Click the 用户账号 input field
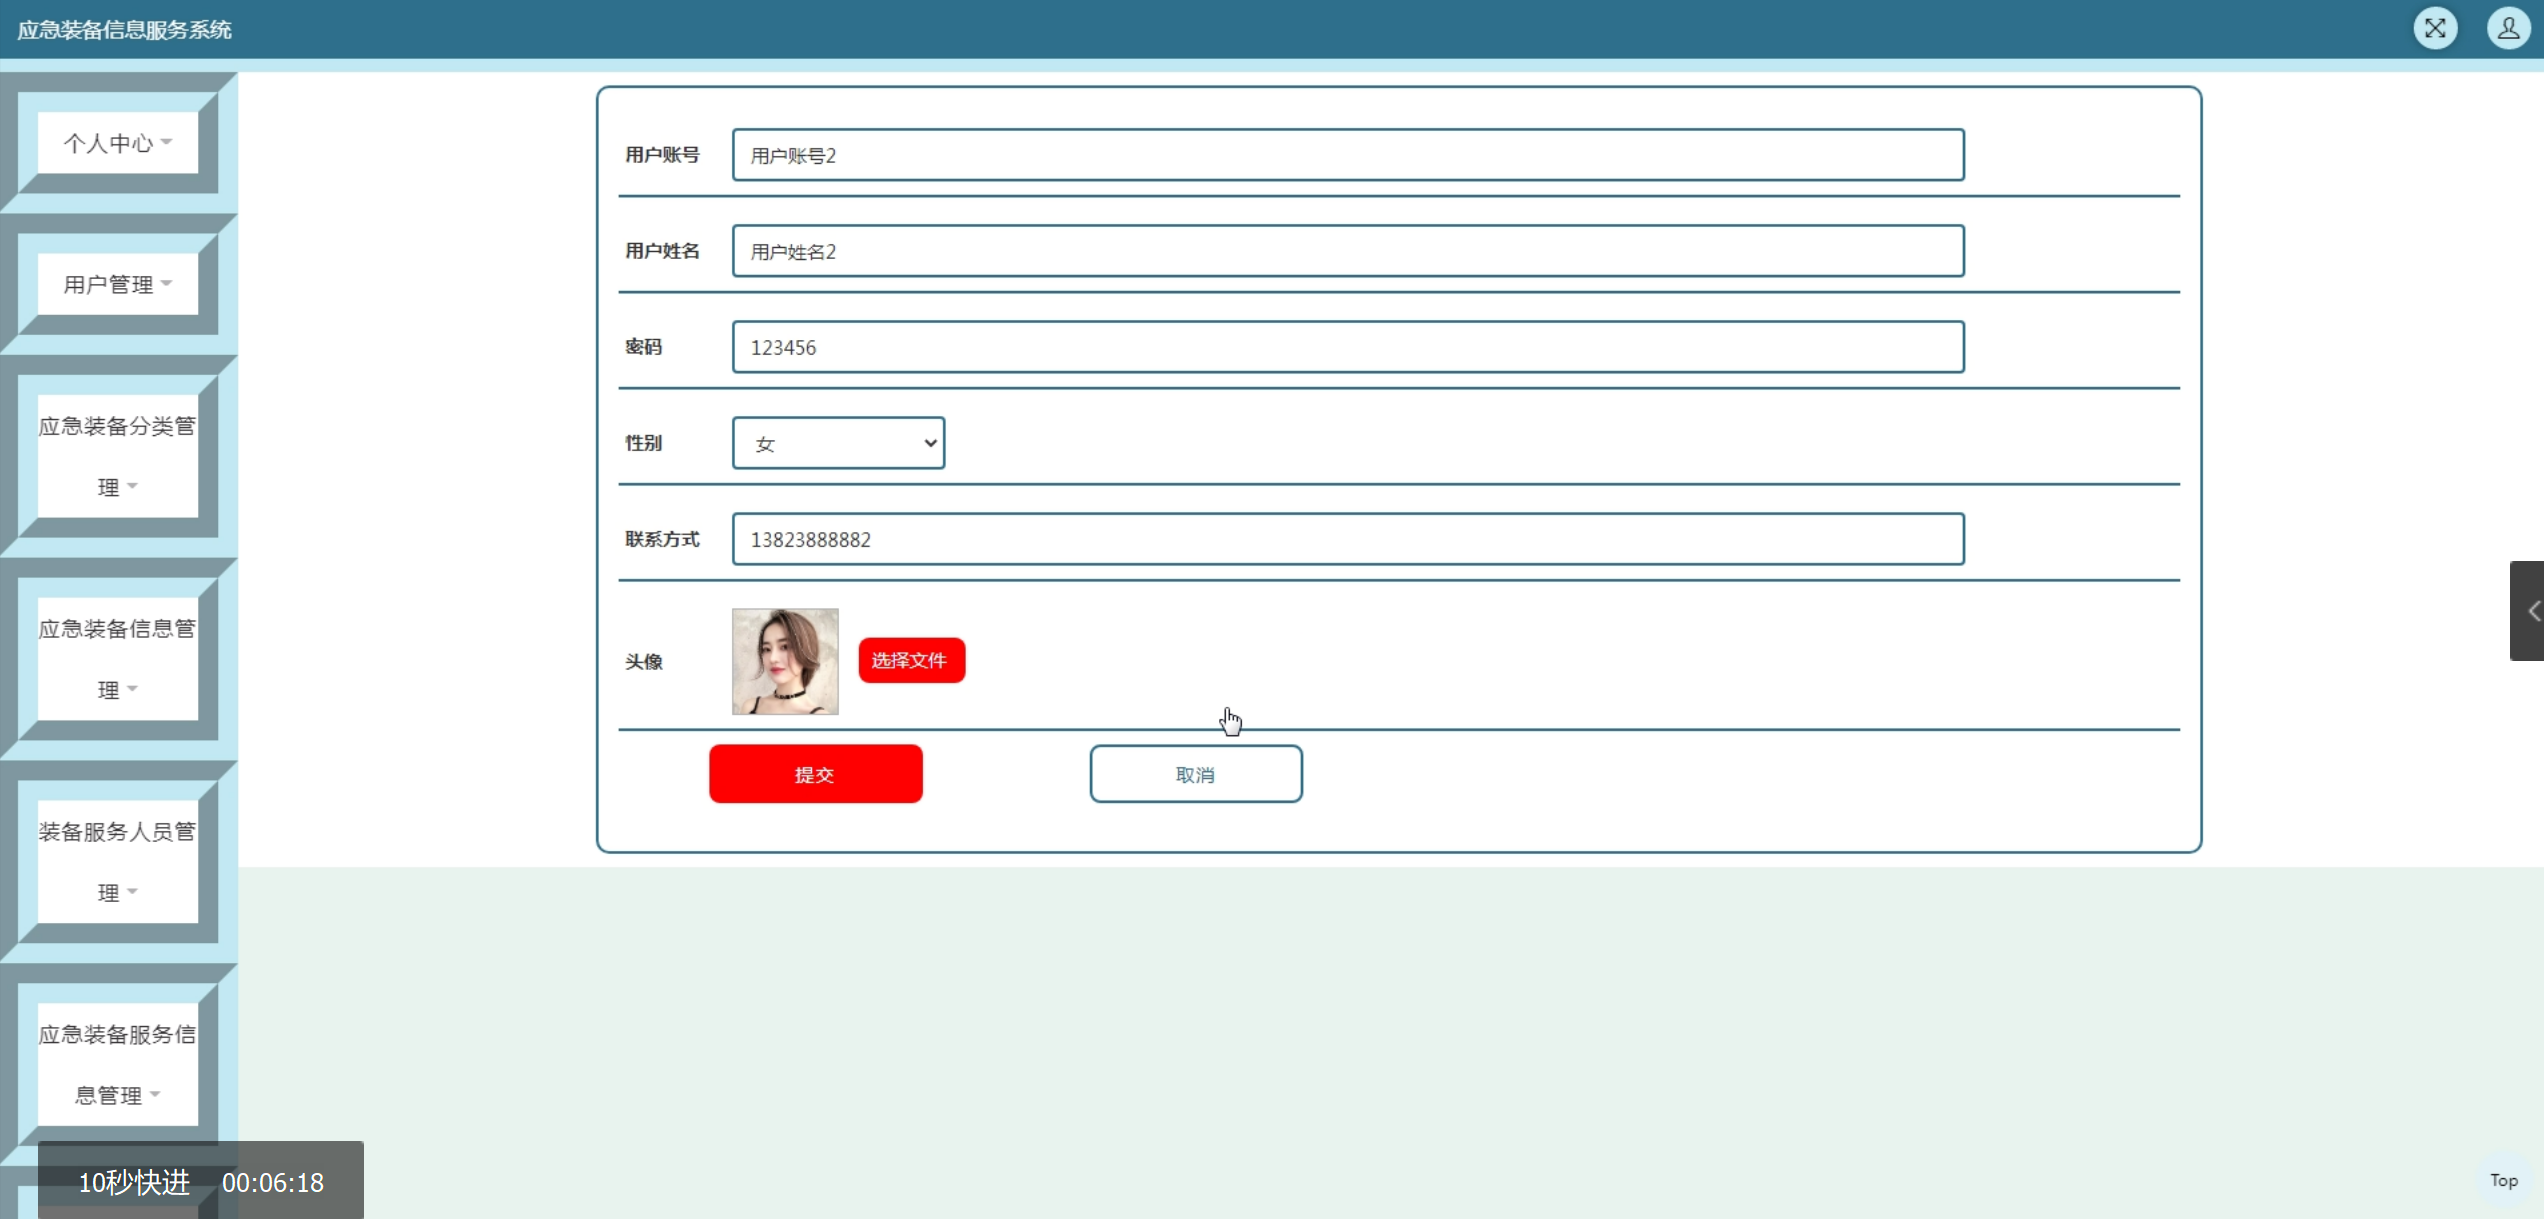Viewport: 2544px width, 1219px height. pyautogui.click(x=1347, y=155)
